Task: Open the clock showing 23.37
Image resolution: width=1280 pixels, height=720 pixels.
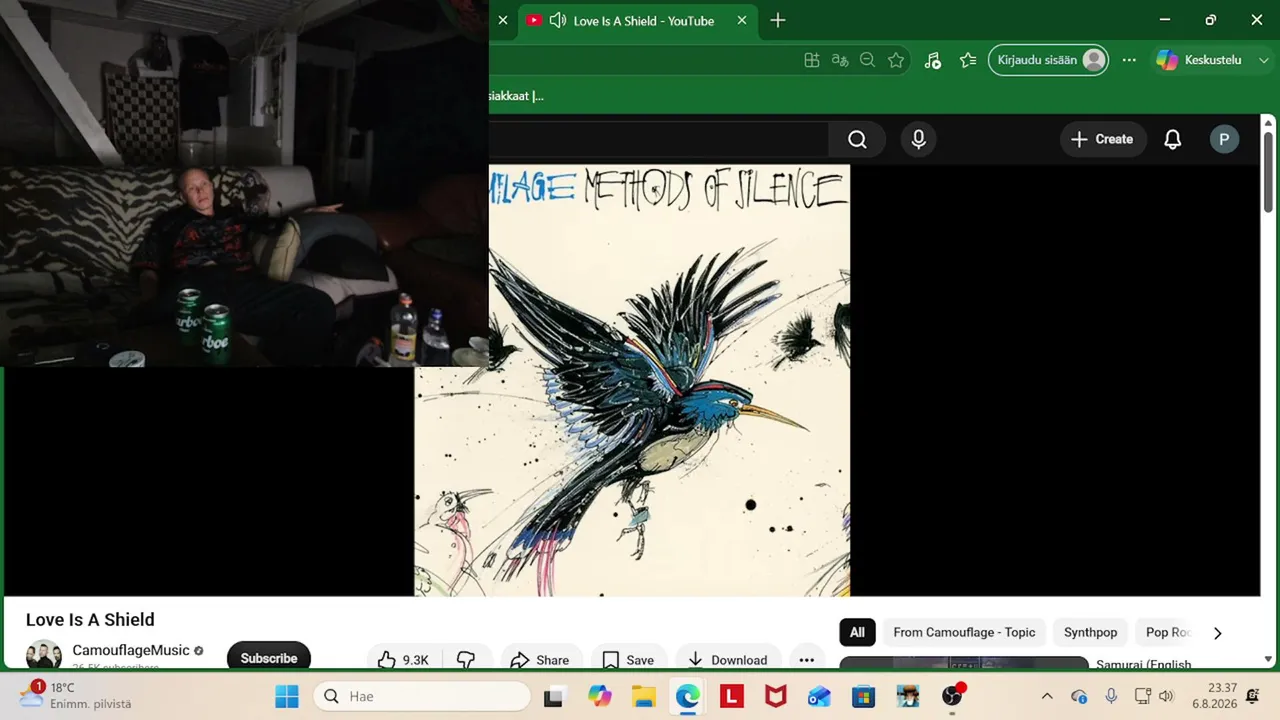Action: pos(1214,696)
